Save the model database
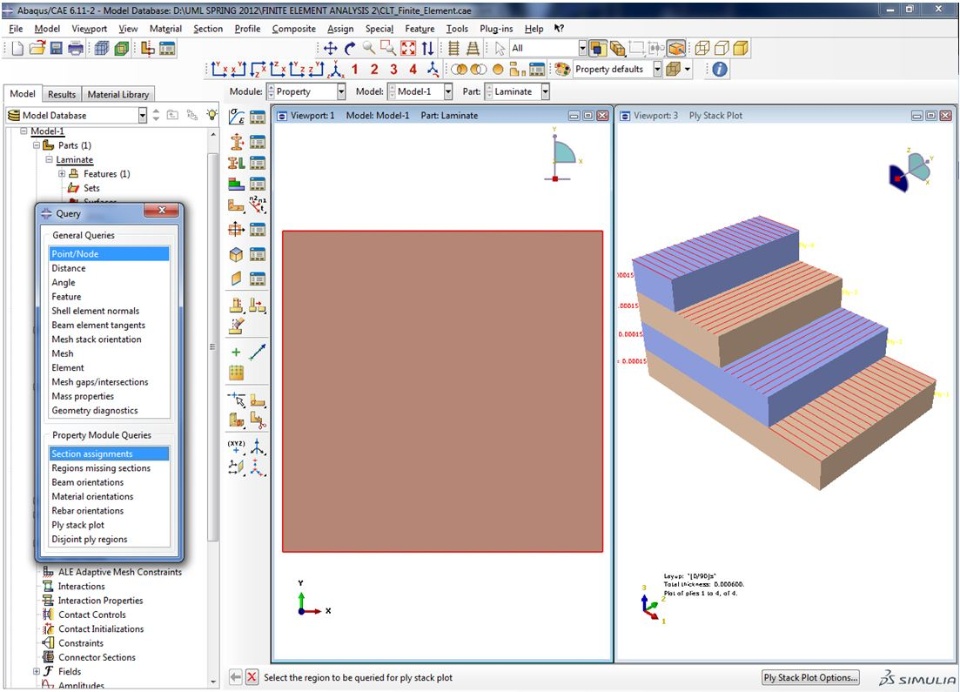Screen dimensions: 960x692 coord(56,48)
